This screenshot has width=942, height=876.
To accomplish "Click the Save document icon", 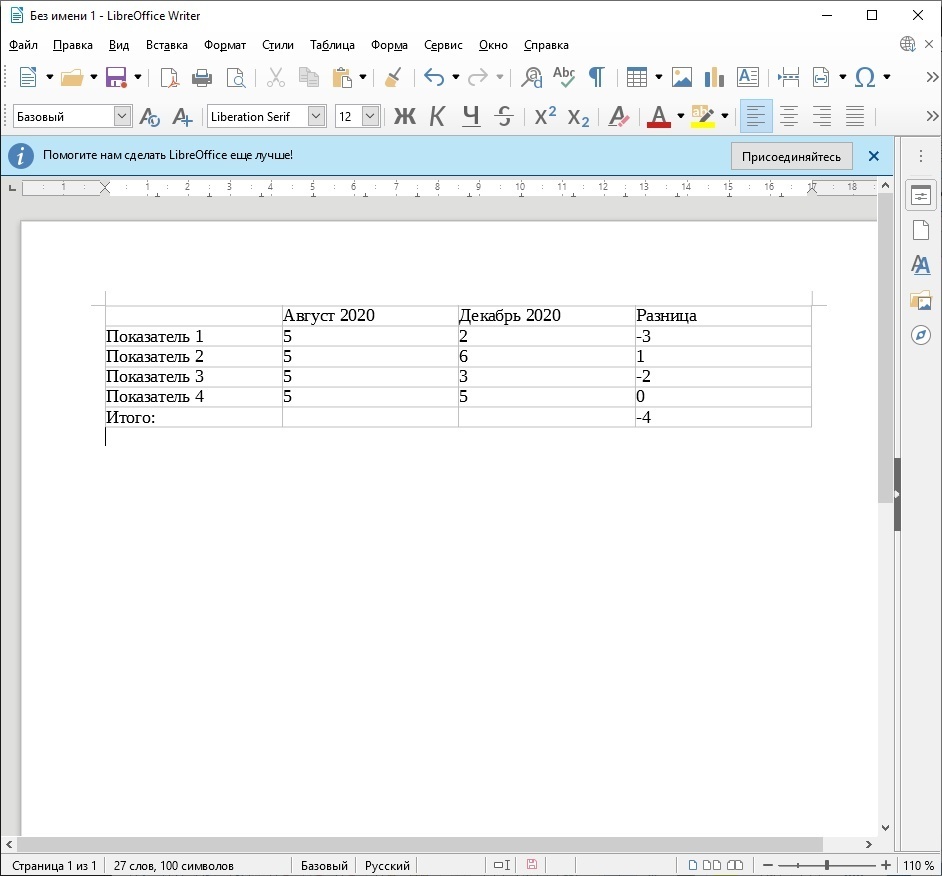I will pyautogui.click(x=116, y=77).
